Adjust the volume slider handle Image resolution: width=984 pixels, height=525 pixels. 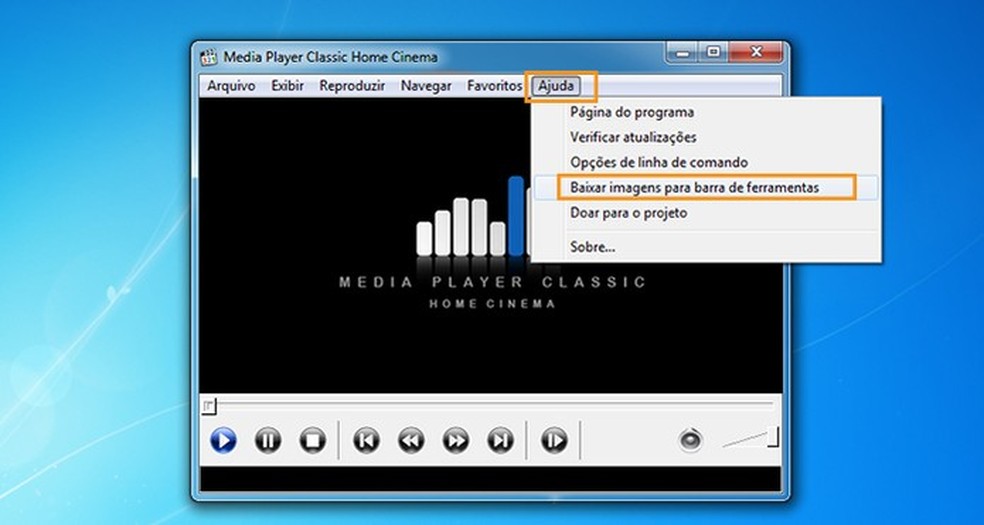[773, 437]
